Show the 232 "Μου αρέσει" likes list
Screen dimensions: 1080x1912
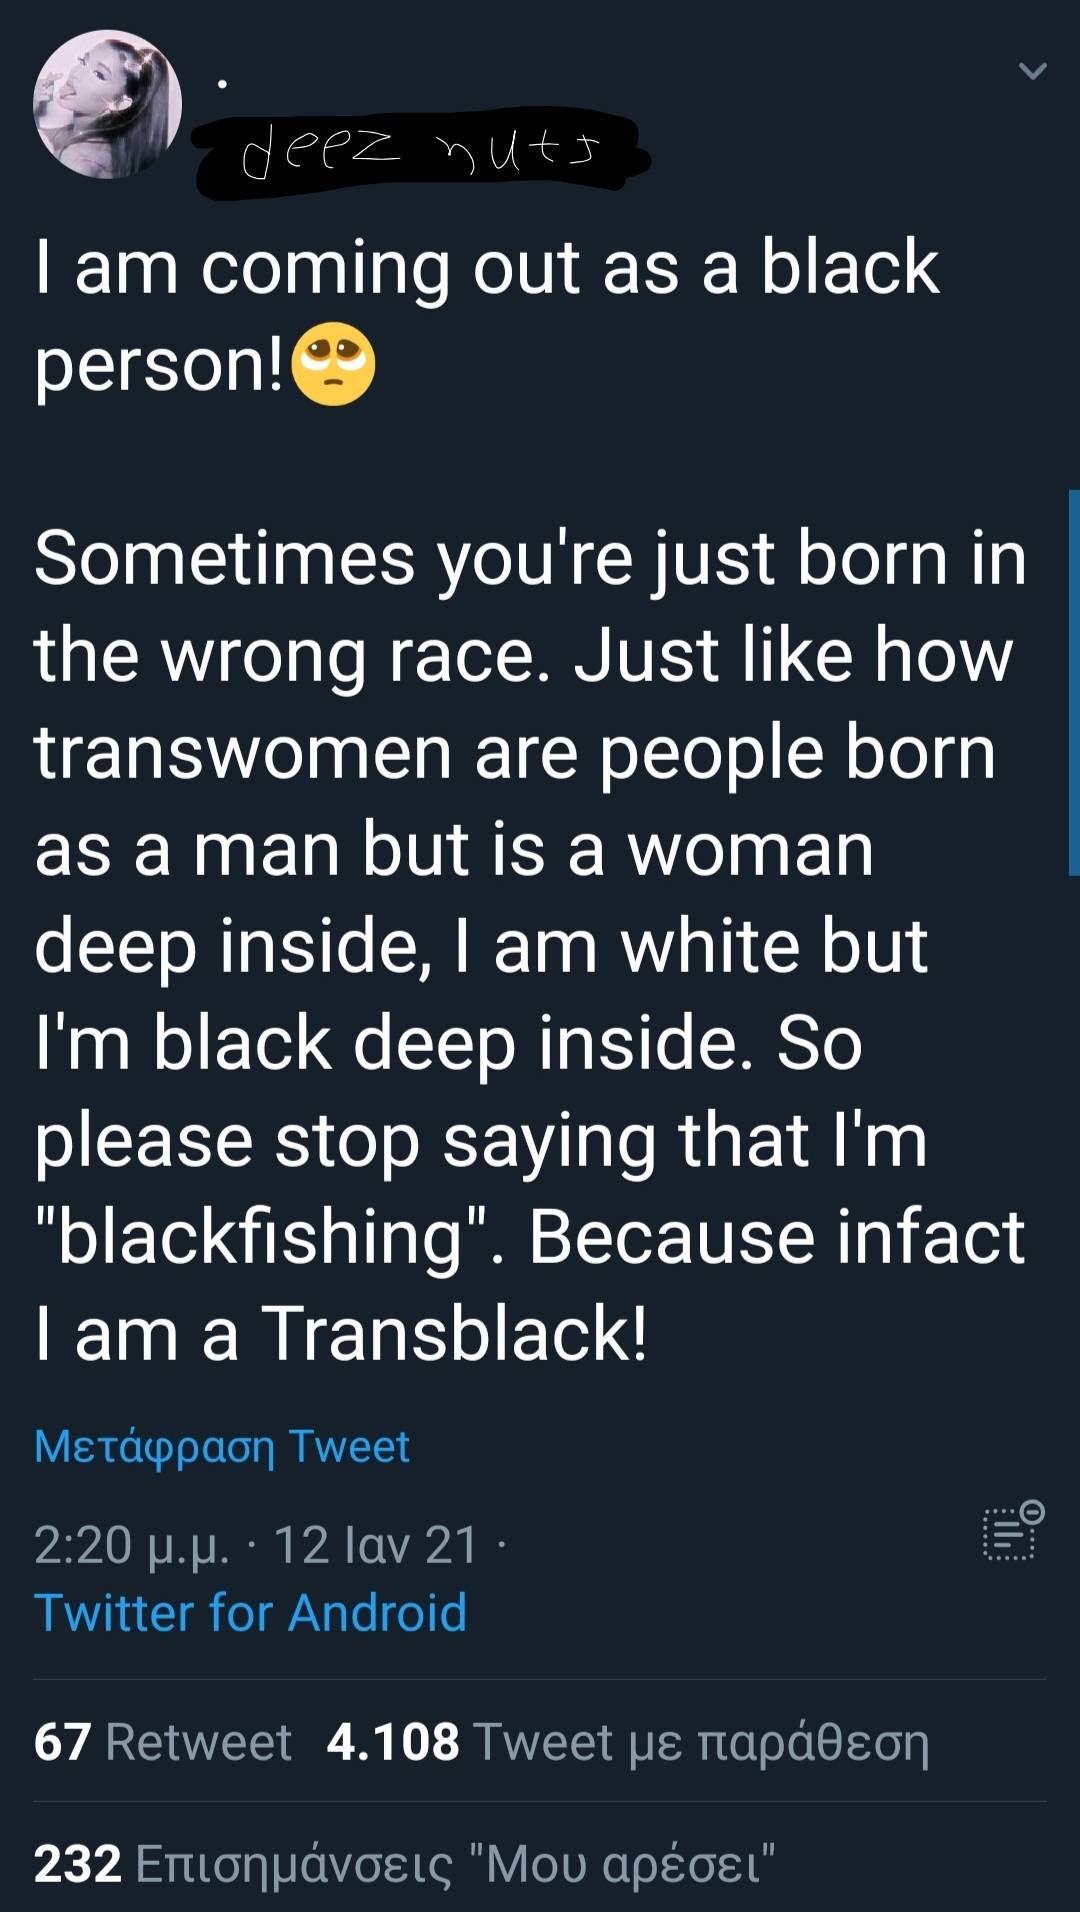404,1864
